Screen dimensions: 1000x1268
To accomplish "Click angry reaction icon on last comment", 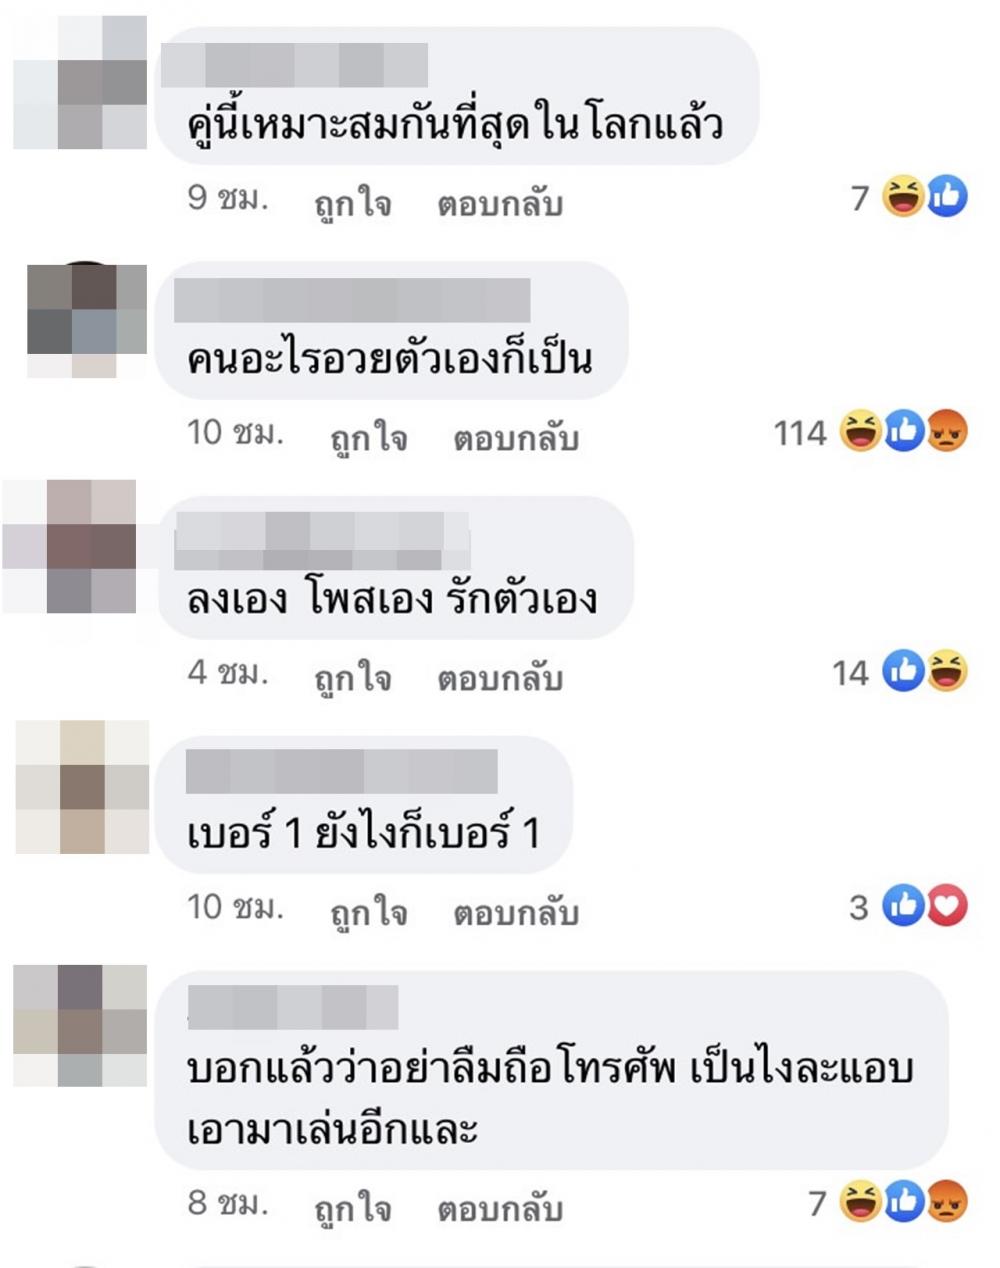I will tap(947, 1201).
